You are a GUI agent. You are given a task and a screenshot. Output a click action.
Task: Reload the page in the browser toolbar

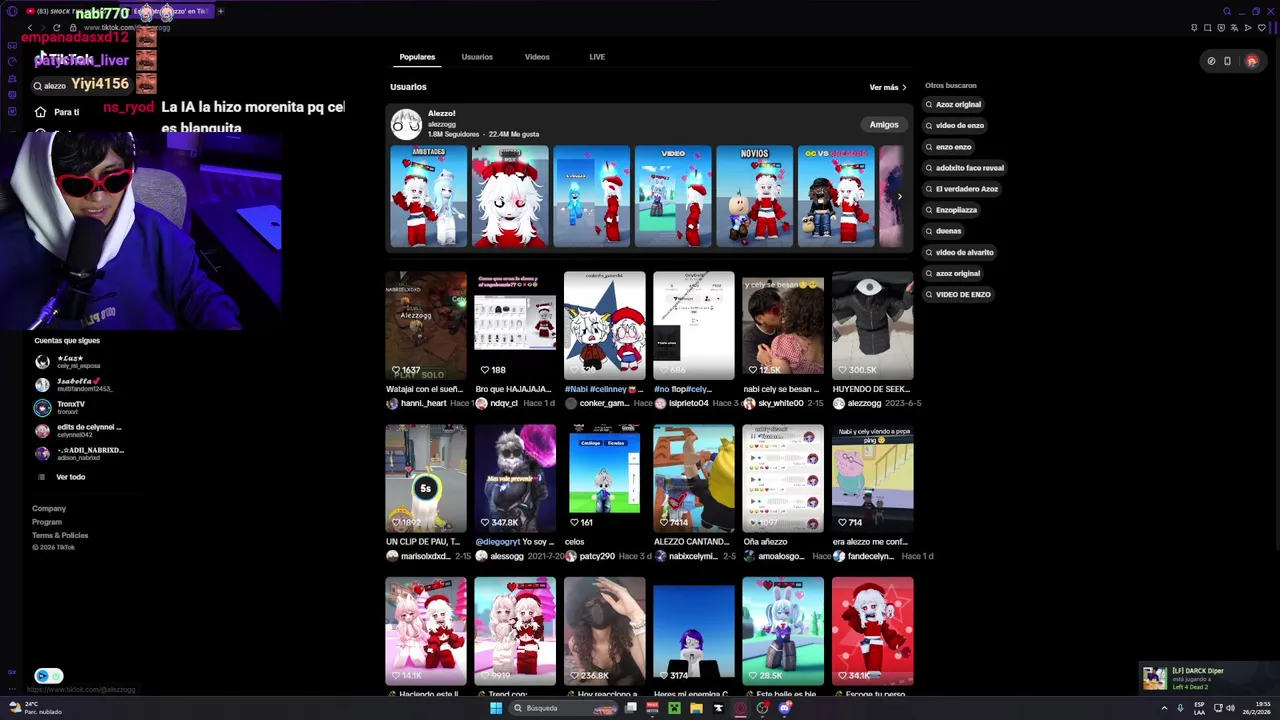pos(56,28)
